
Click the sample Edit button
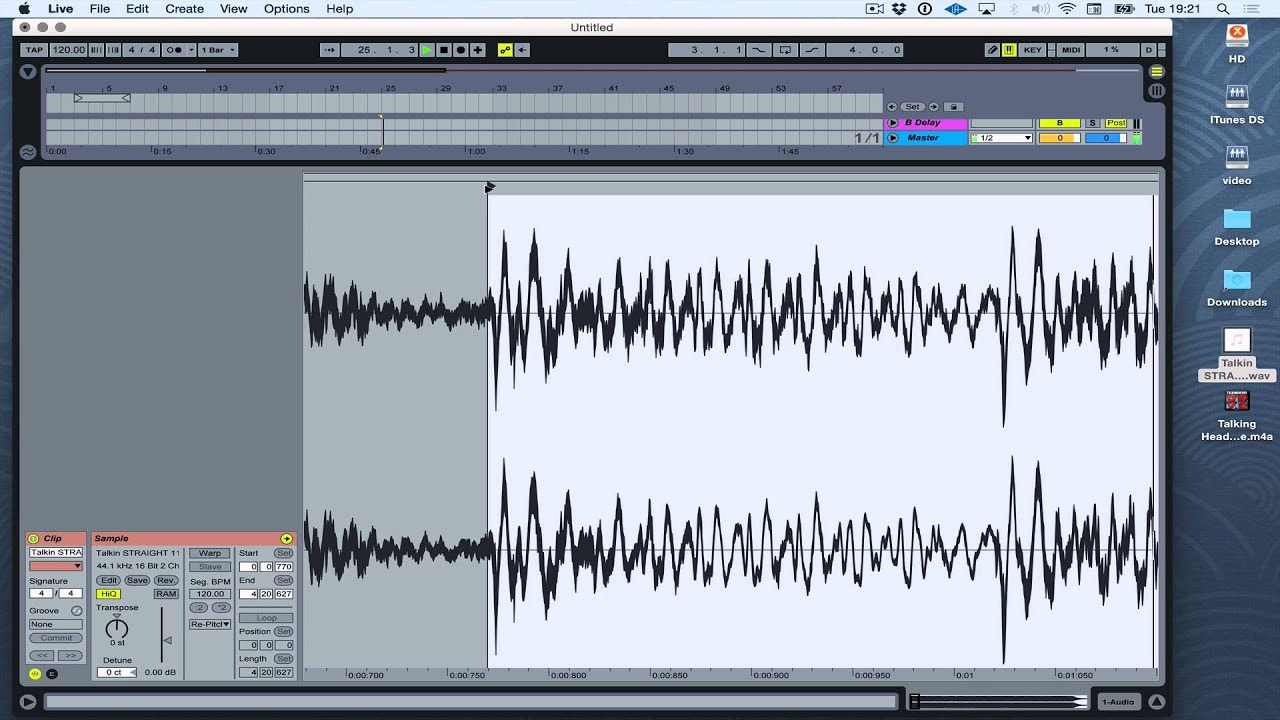point(108,580)
